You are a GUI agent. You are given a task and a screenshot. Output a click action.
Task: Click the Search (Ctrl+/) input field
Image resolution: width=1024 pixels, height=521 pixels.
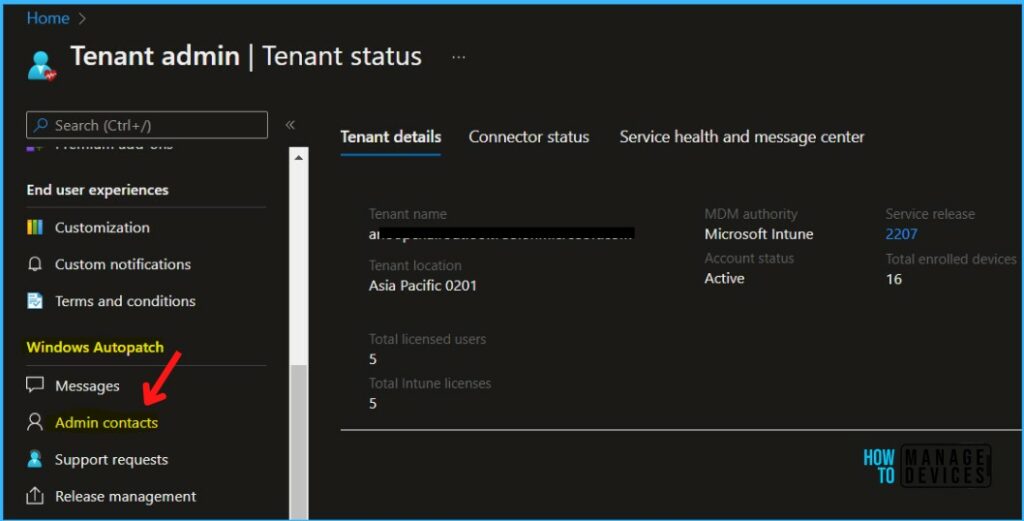pyautogui.click(x=147, y=125)
